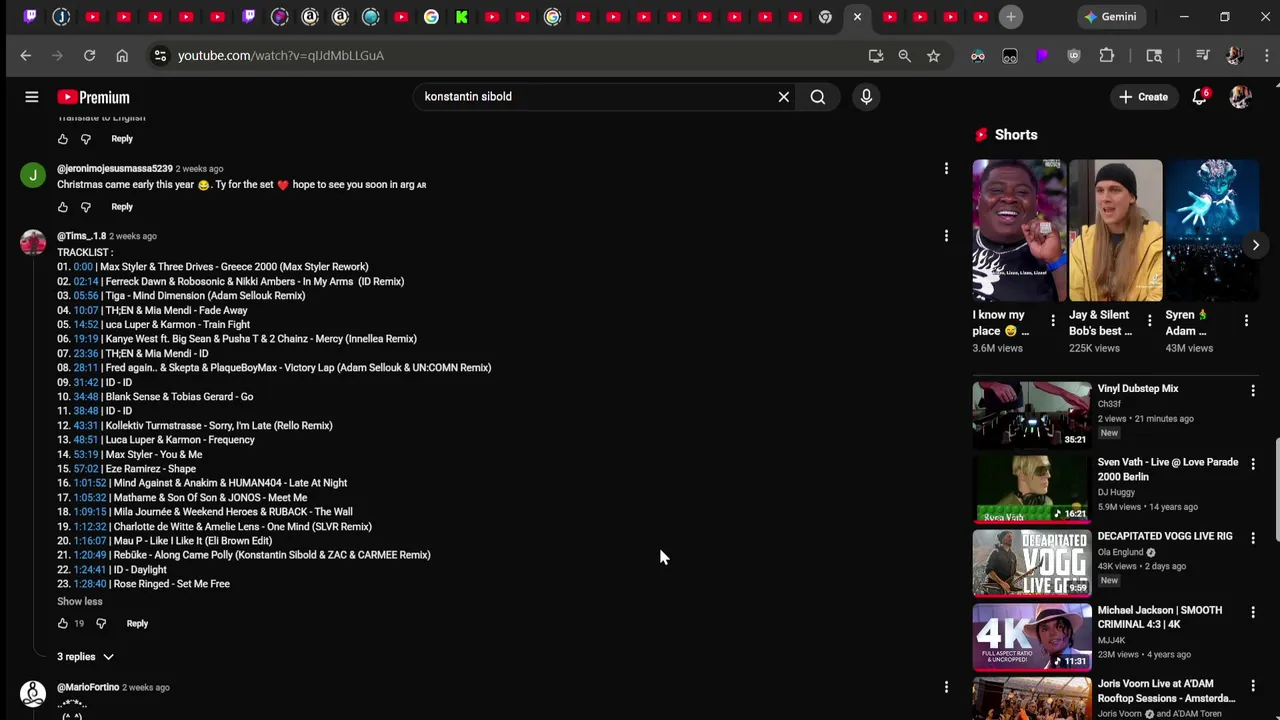Open the Jay & Silent Bob Short
The image size is (1280, 720).
click(1115, 230)
